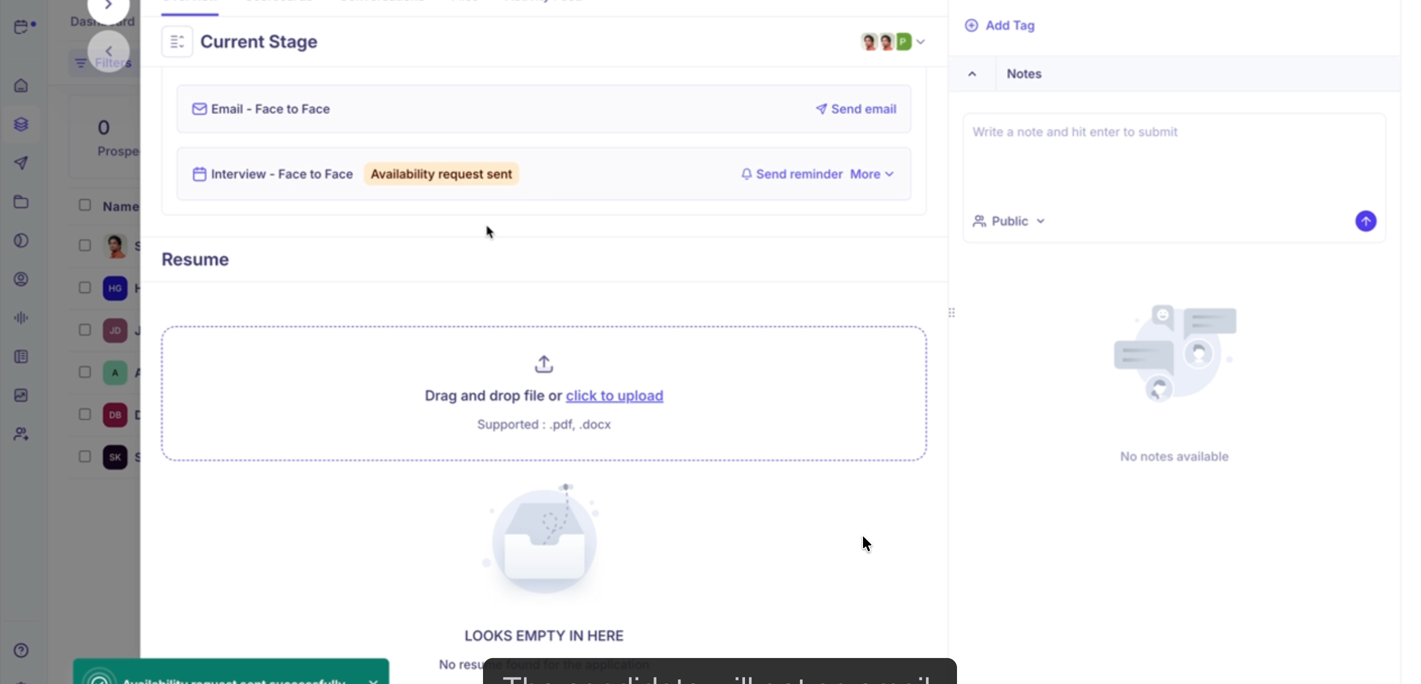Switch to the Current Stage assignees dropdown
Image resolution: width=1421 pixels, height=684 pixels.
pyautogui.click(x=919, y=42)
